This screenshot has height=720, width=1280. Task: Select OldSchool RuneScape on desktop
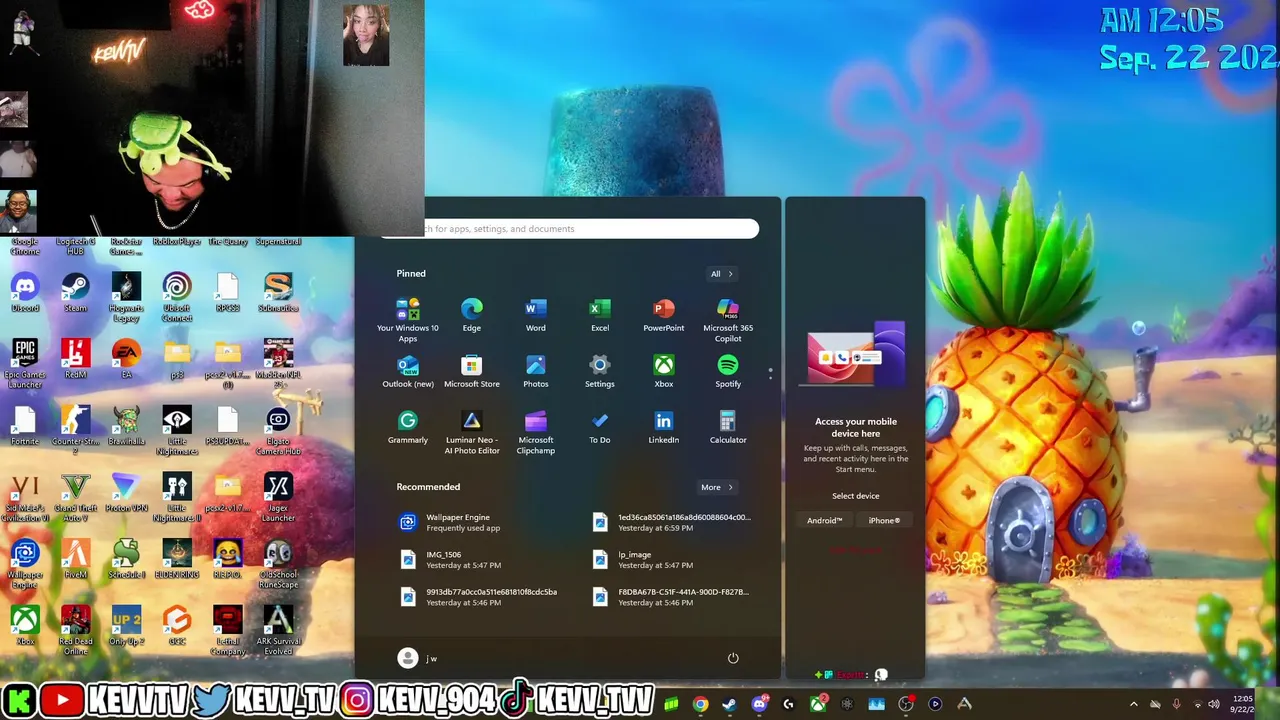[278, 564]
